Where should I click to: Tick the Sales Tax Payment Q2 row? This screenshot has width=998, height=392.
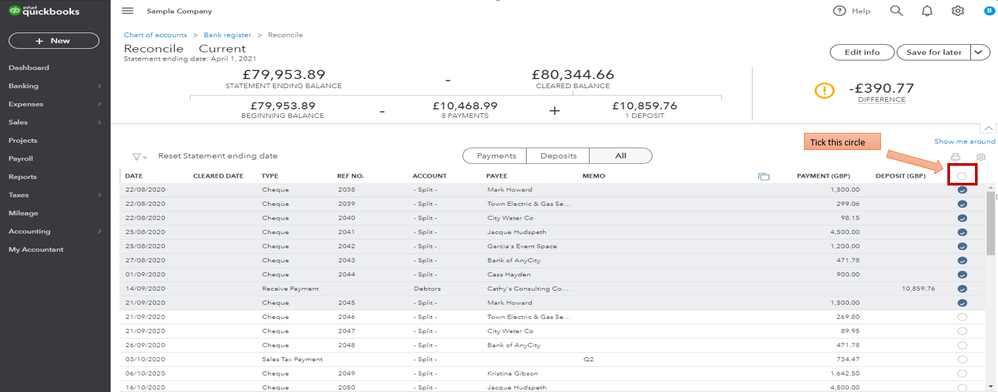962,359
